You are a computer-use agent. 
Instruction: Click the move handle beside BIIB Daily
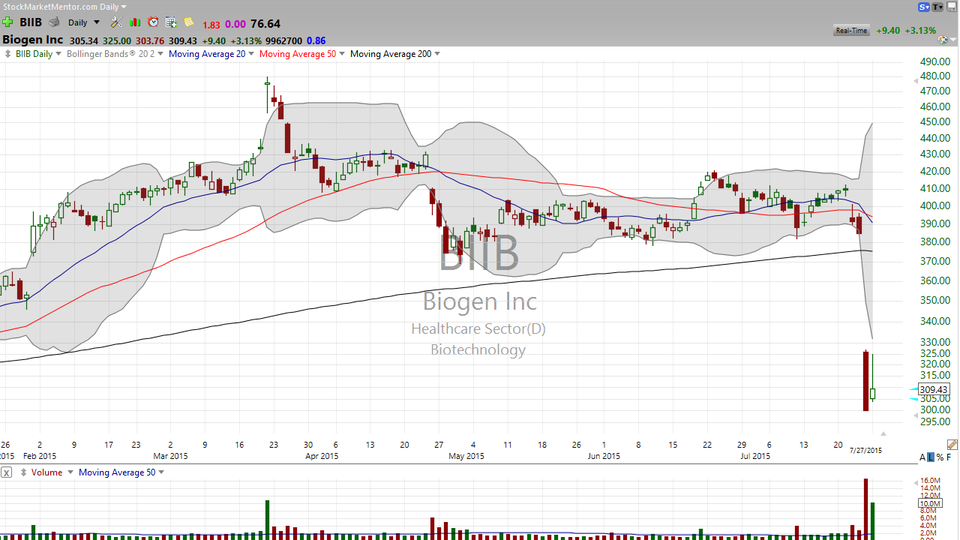[7, 54]
